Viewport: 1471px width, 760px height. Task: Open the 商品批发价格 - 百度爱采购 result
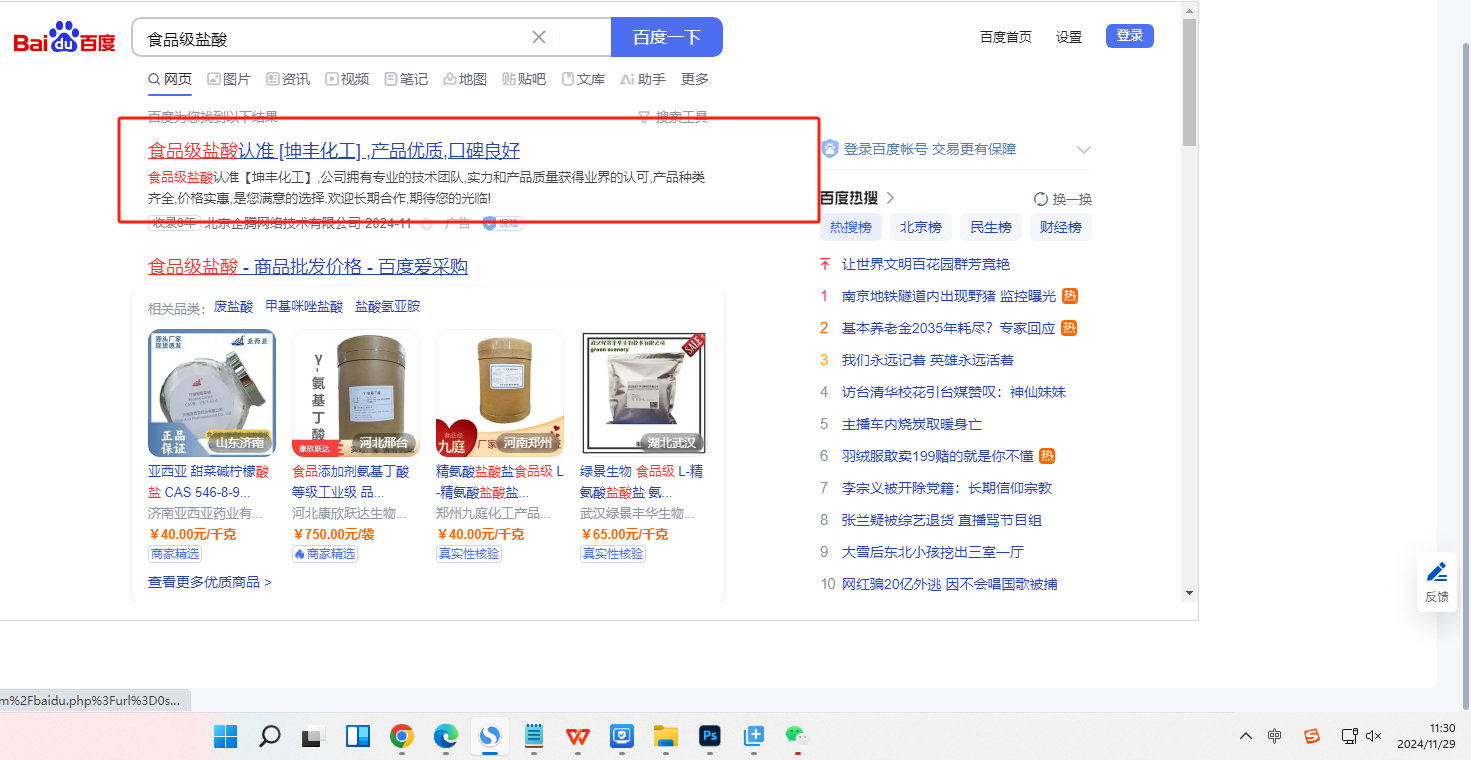click(x=308, y=267)
